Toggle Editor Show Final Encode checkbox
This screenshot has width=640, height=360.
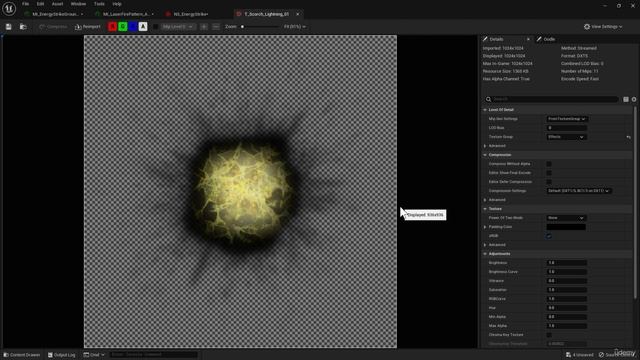(549, 173)
